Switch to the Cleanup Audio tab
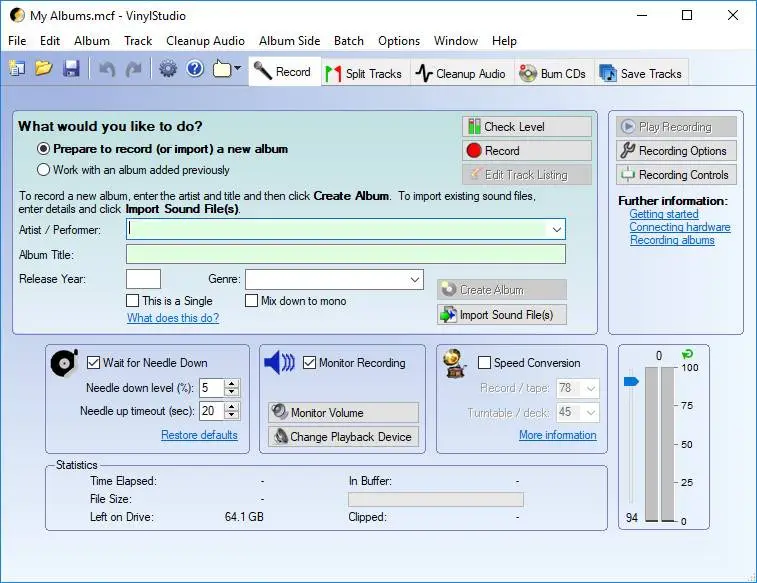 [462, 73]
